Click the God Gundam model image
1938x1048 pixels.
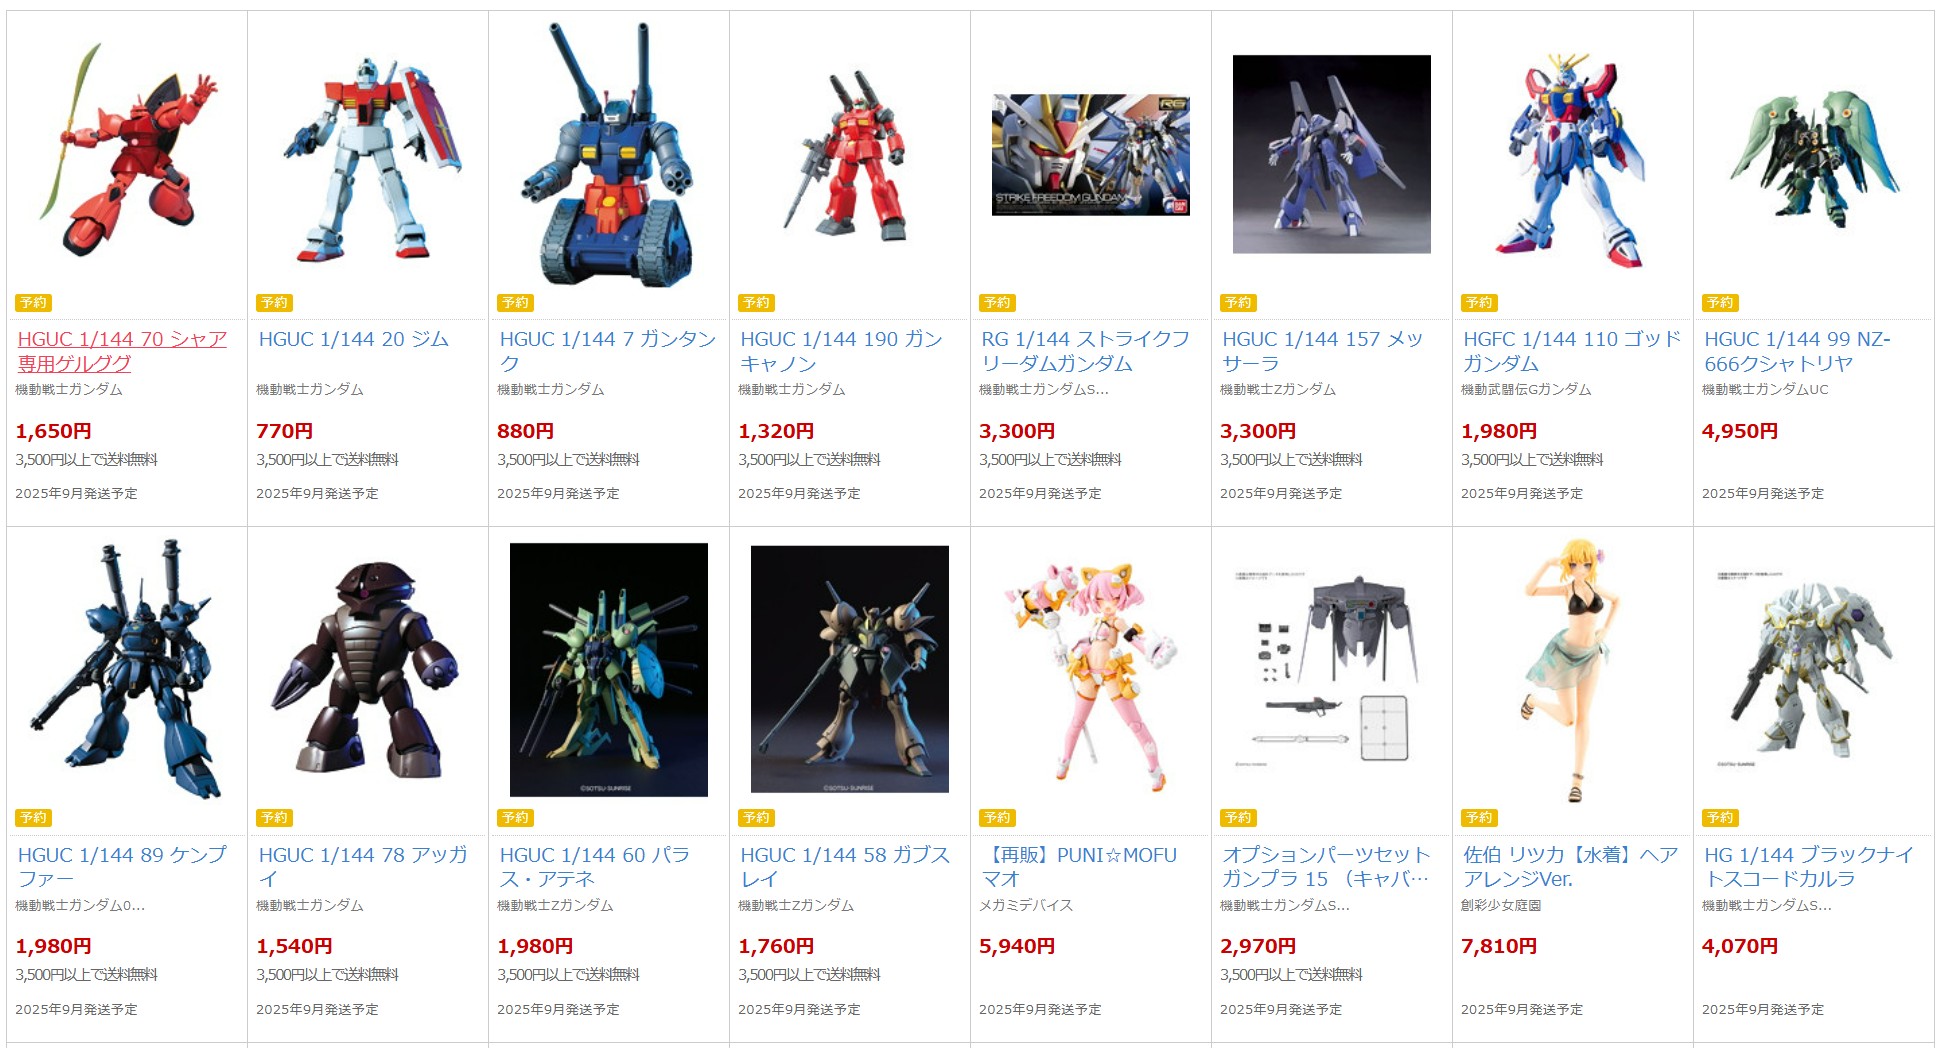1572,160
